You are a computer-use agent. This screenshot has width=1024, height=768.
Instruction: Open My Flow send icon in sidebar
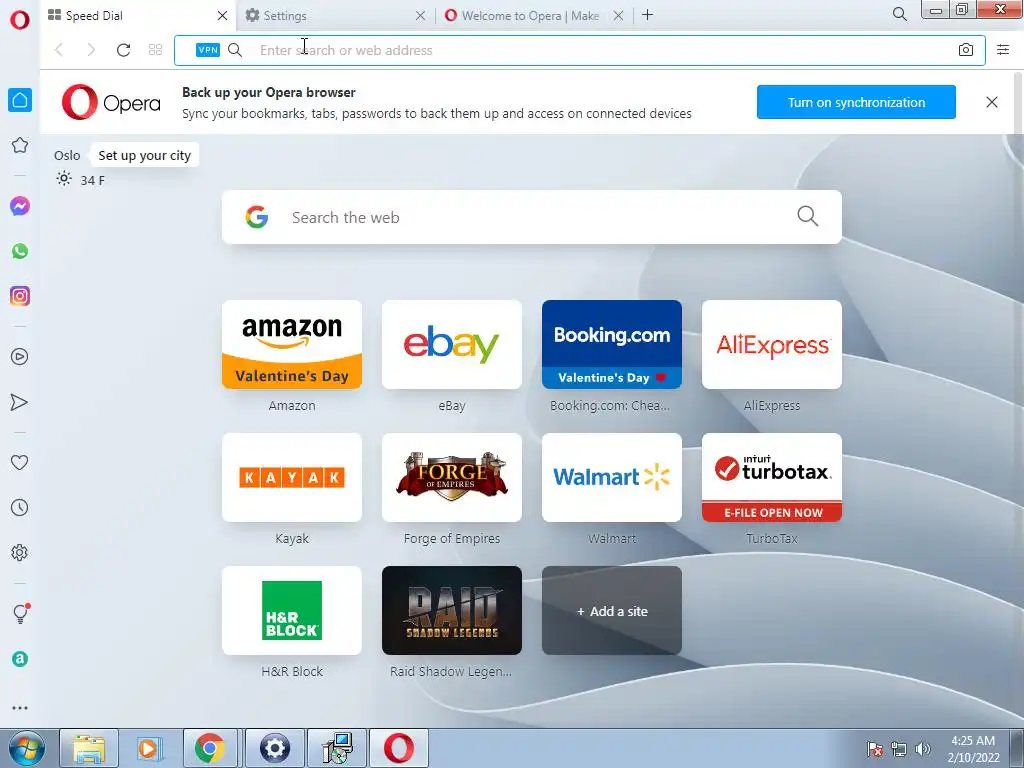tap(20, 402)
